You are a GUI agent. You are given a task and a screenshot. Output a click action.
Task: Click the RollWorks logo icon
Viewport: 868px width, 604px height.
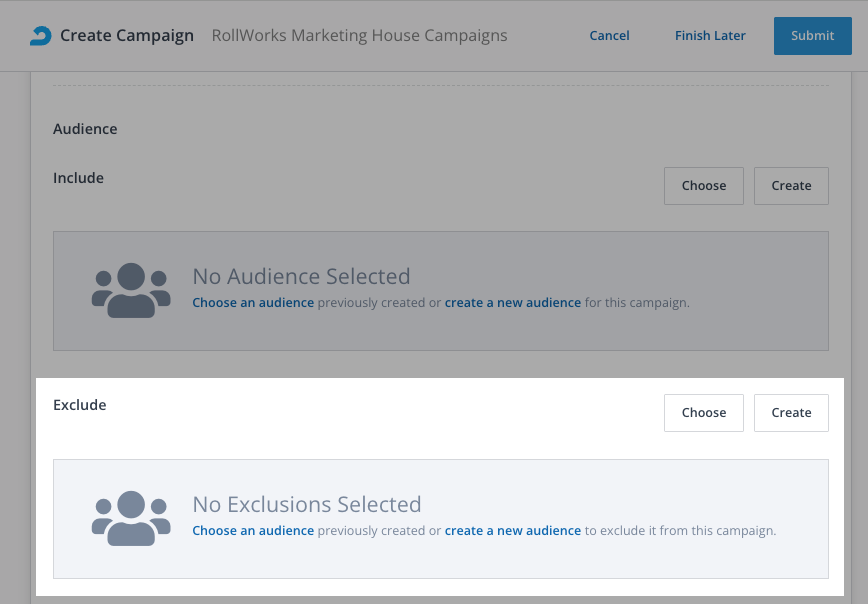tap(39, 36)
